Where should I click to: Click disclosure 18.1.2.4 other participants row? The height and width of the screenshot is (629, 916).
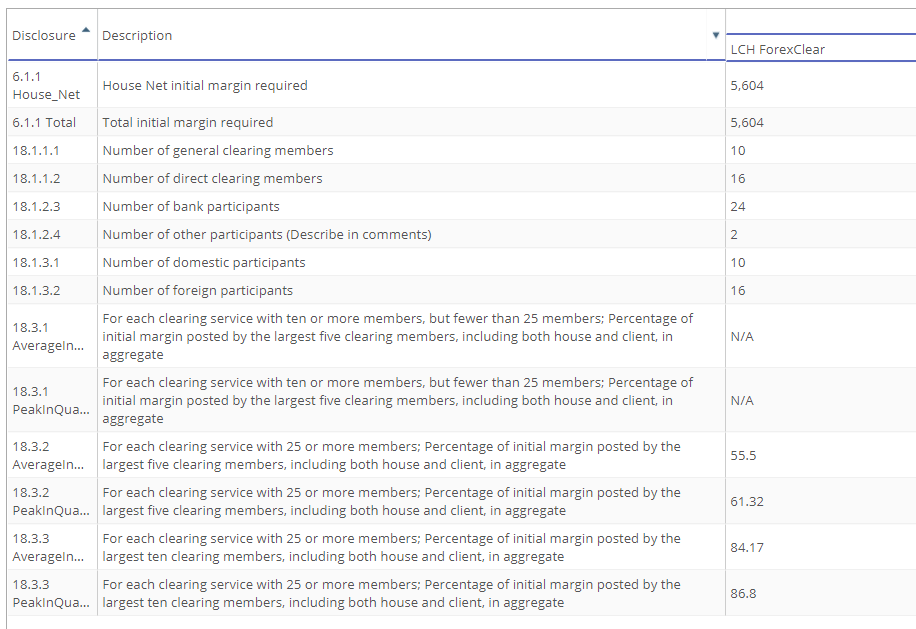[x=462, y=234]
